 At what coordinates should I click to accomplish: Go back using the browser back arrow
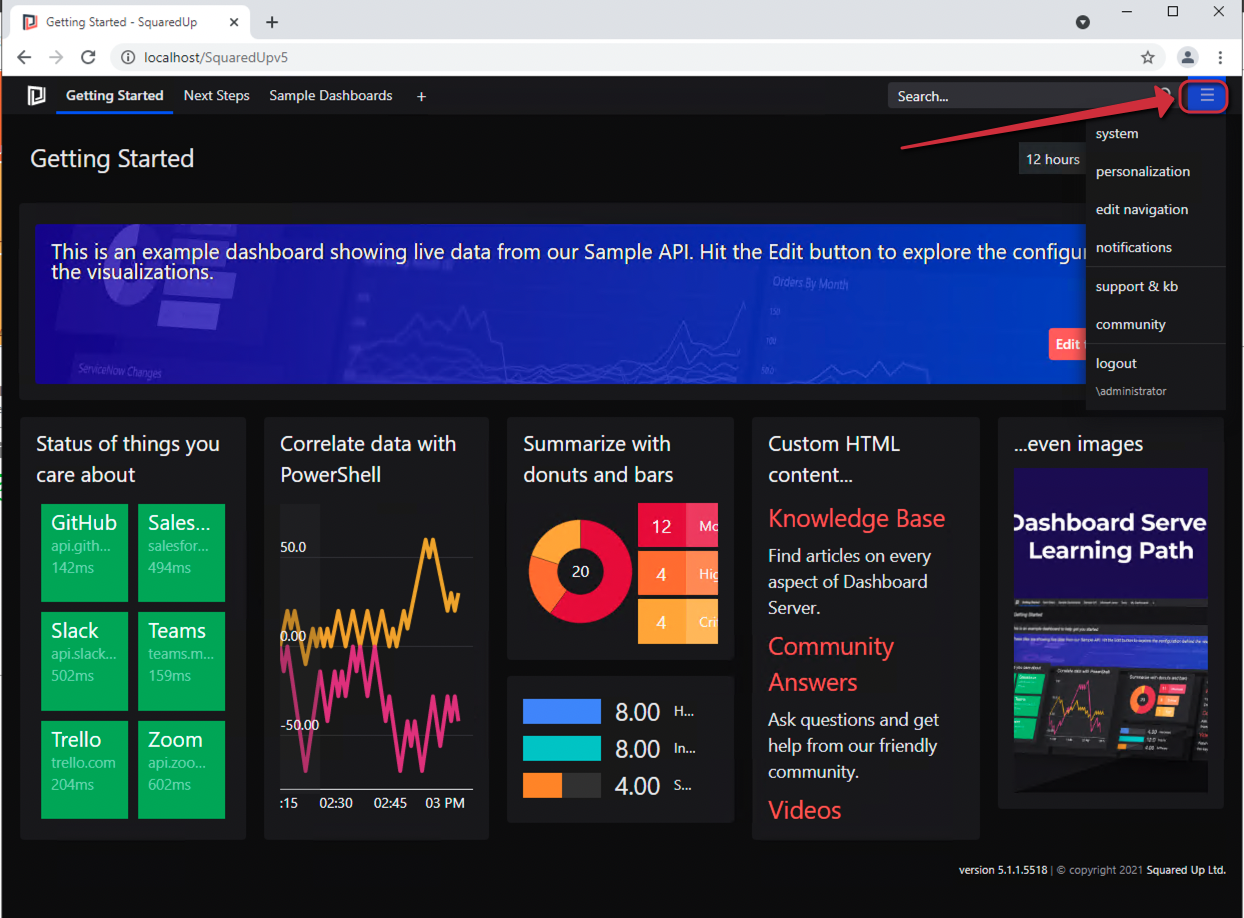click(x=25, y=57)
